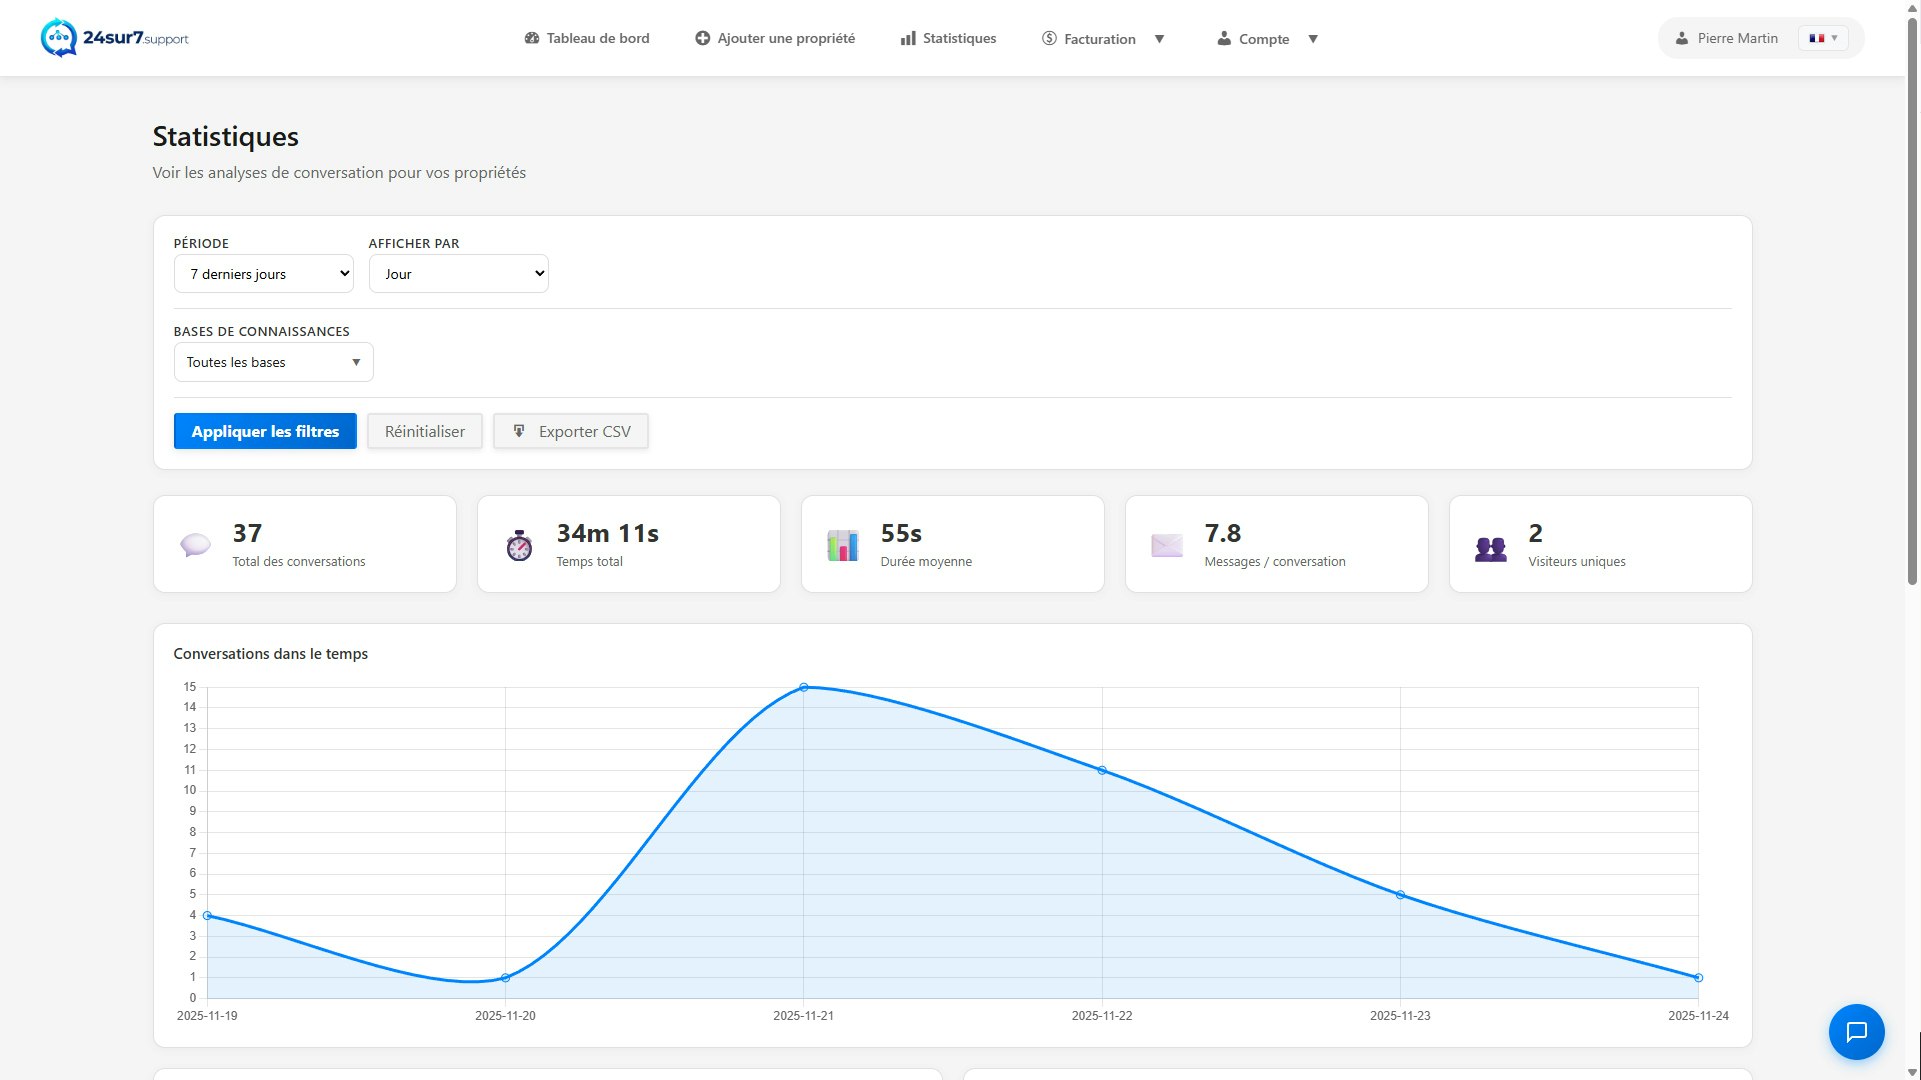Screen dimensions: 1921x1080
Task: Click the envelope messages icon
Action: (1166, 545)
